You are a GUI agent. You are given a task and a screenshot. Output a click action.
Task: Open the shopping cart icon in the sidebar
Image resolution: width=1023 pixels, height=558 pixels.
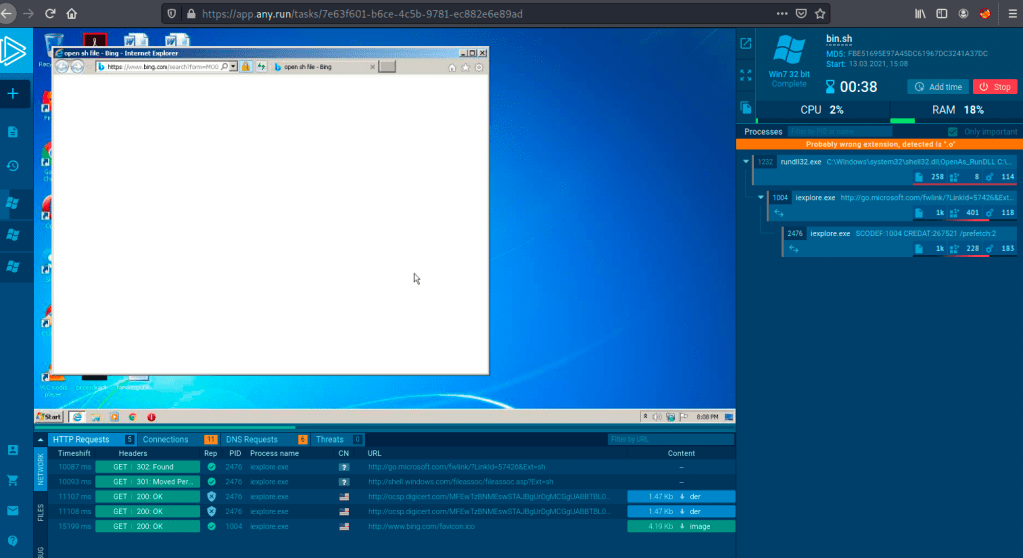[13, 480]
